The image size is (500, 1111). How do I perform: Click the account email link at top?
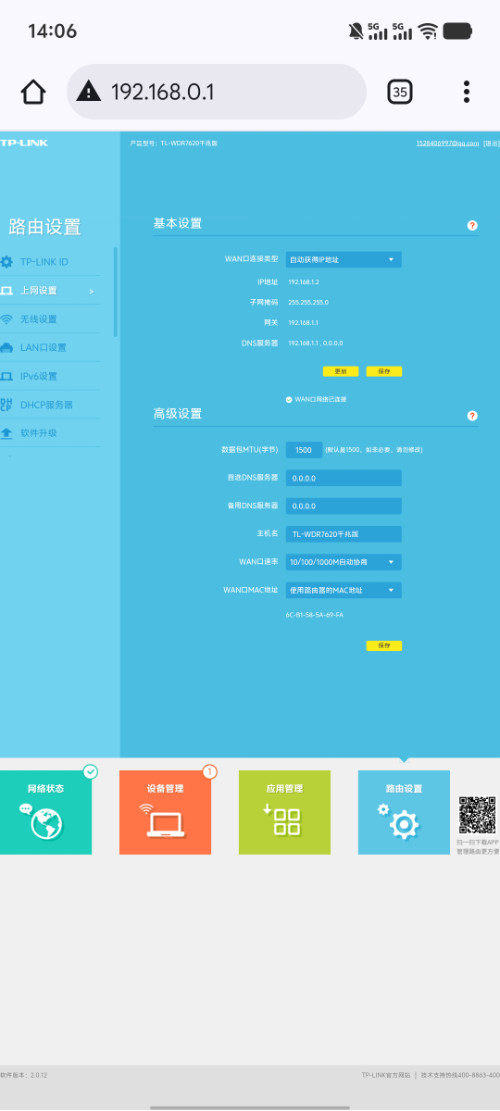448,143
